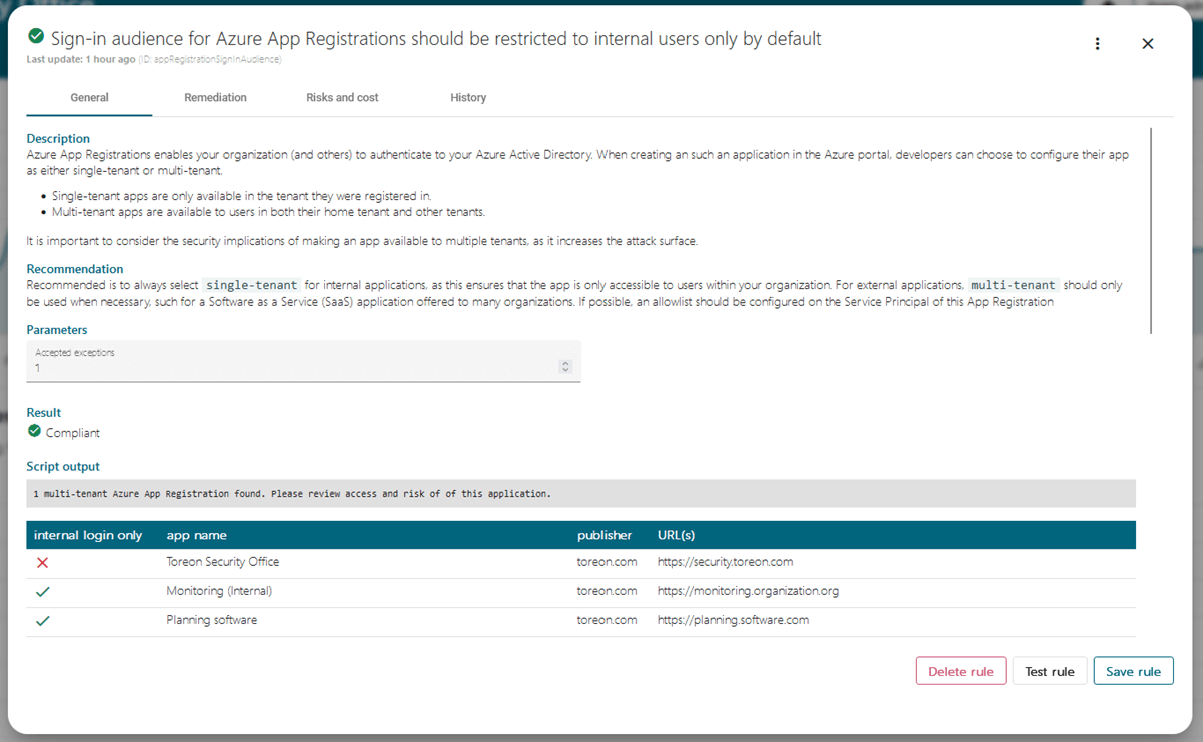Click the 'Description' section heading

[58, 138]
